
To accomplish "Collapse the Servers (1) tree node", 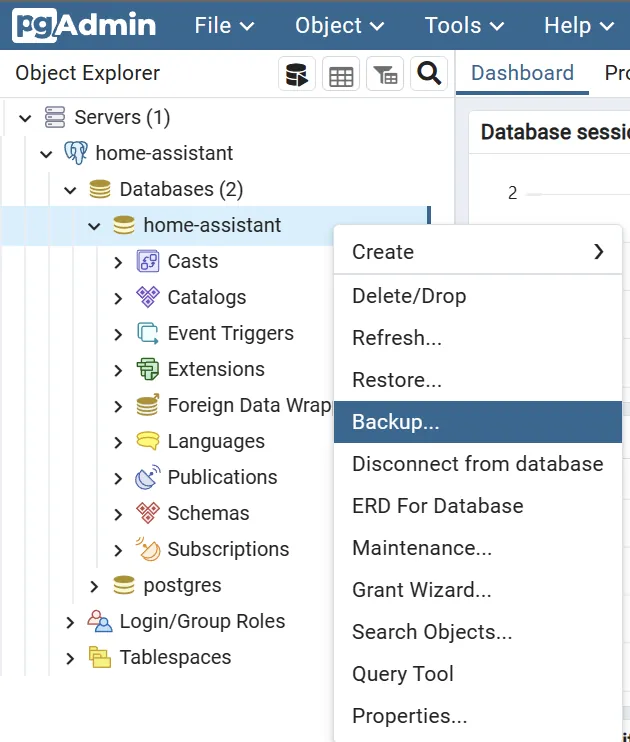I will tap(26, 118).
